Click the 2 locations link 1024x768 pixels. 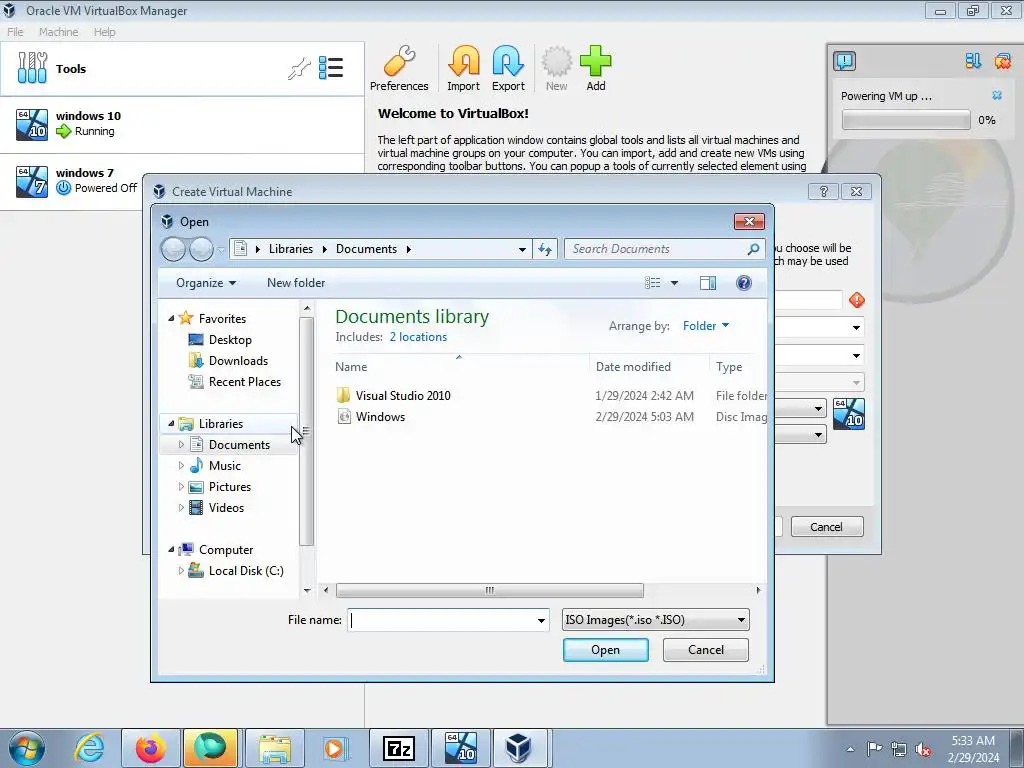(418, 337)
